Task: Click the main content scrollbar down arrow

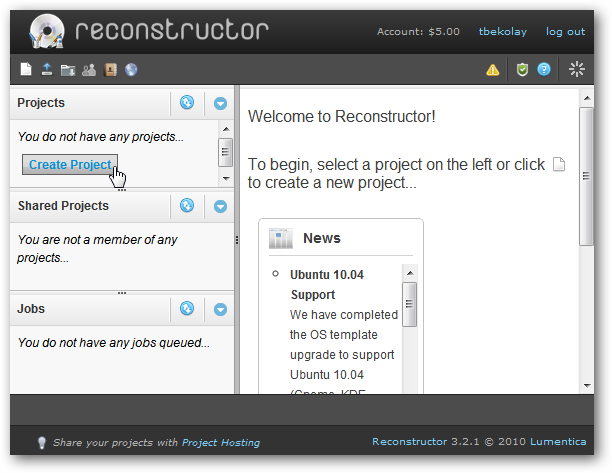Action: [587, 386]
